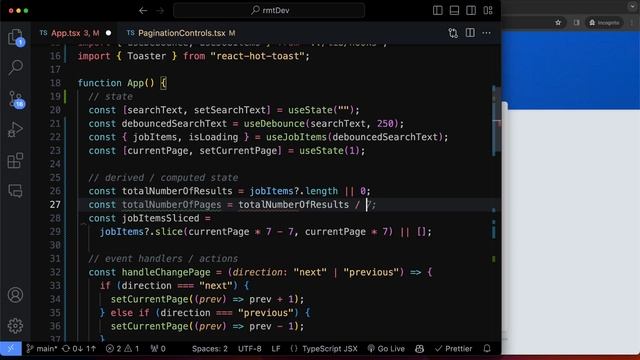Toggle the bottom panel layout icon
Image resolution: width=640 pixels, height=360 pixels.
(454, 11)
